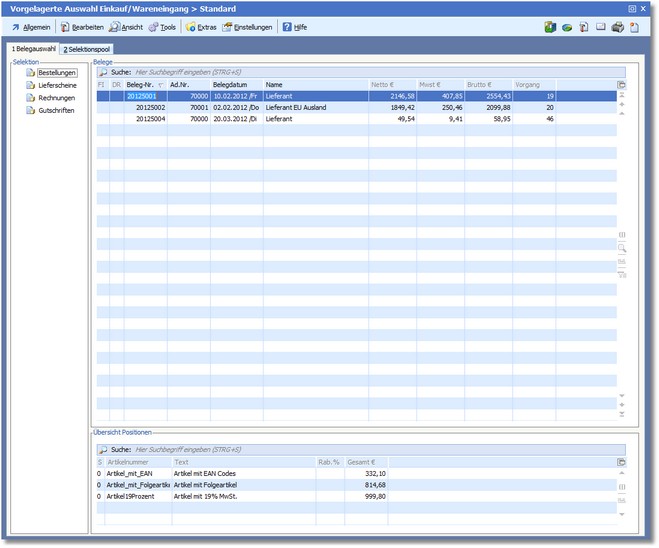Select Lieferscheine in the Selektion list
This screenshot has width=659, height=548.
pyautogui.click(x=56, y=86)
